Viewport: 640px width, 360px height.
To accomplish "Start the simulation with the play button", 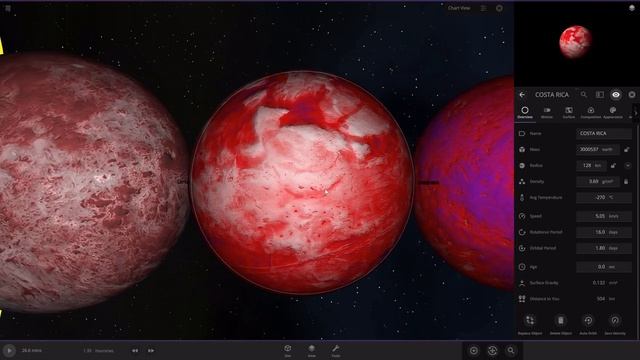I will point(9,350).
